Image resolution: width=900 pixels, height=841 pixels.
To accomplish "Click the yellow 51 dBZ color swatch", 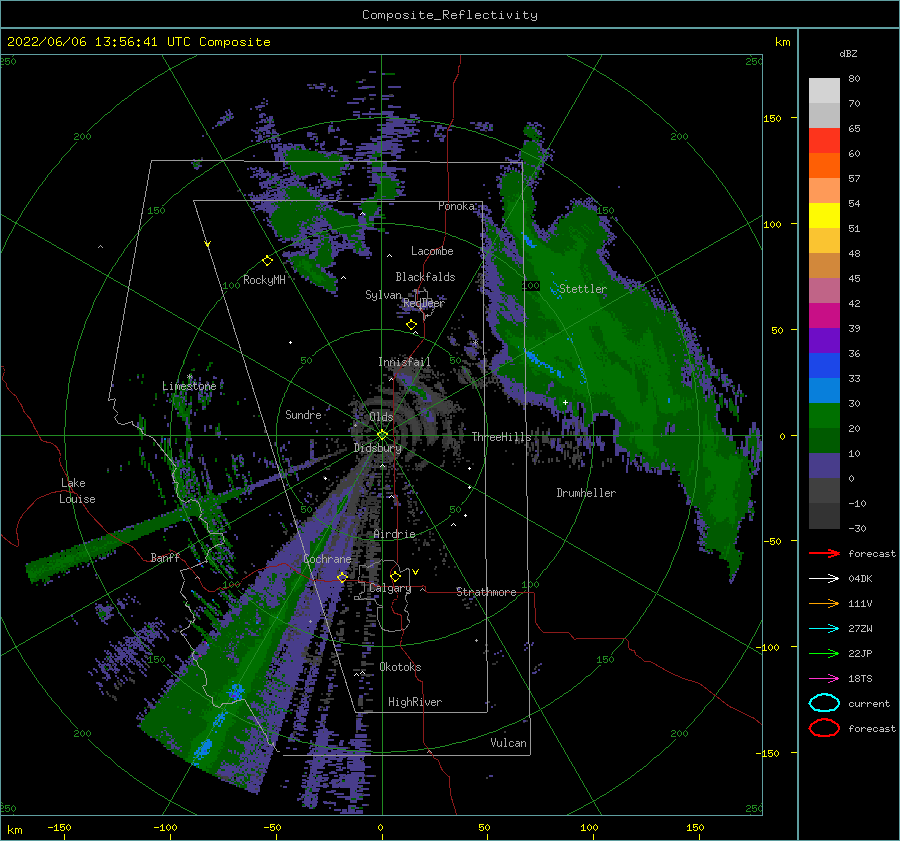I will click(x=824, y=215).
